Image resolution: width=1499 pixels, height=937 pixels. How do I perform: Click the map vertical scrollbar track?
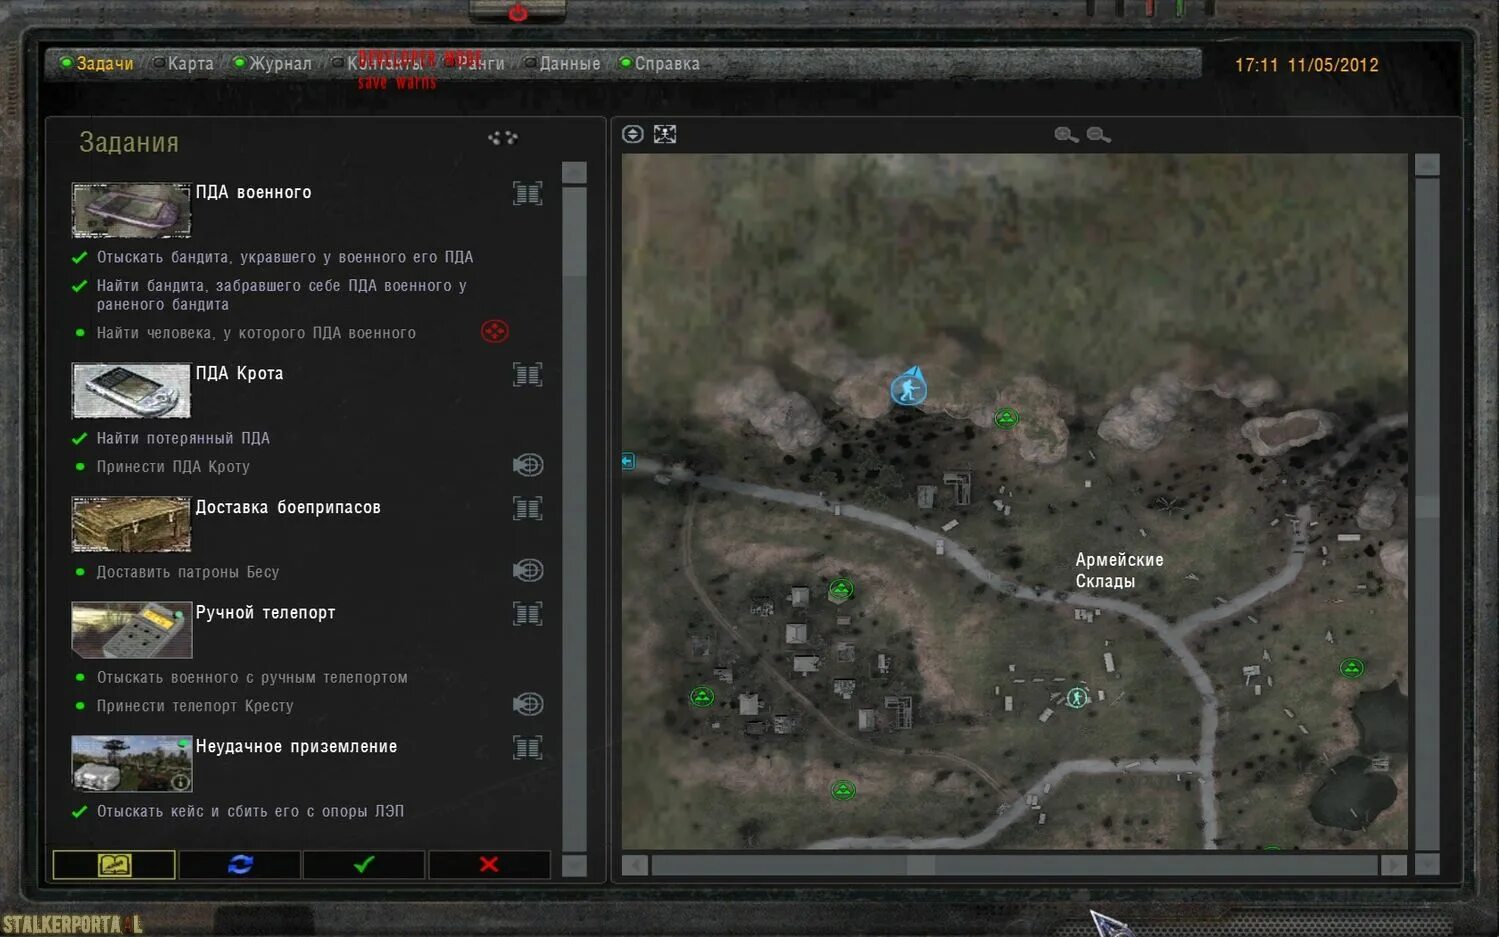tap(1427, 514)
